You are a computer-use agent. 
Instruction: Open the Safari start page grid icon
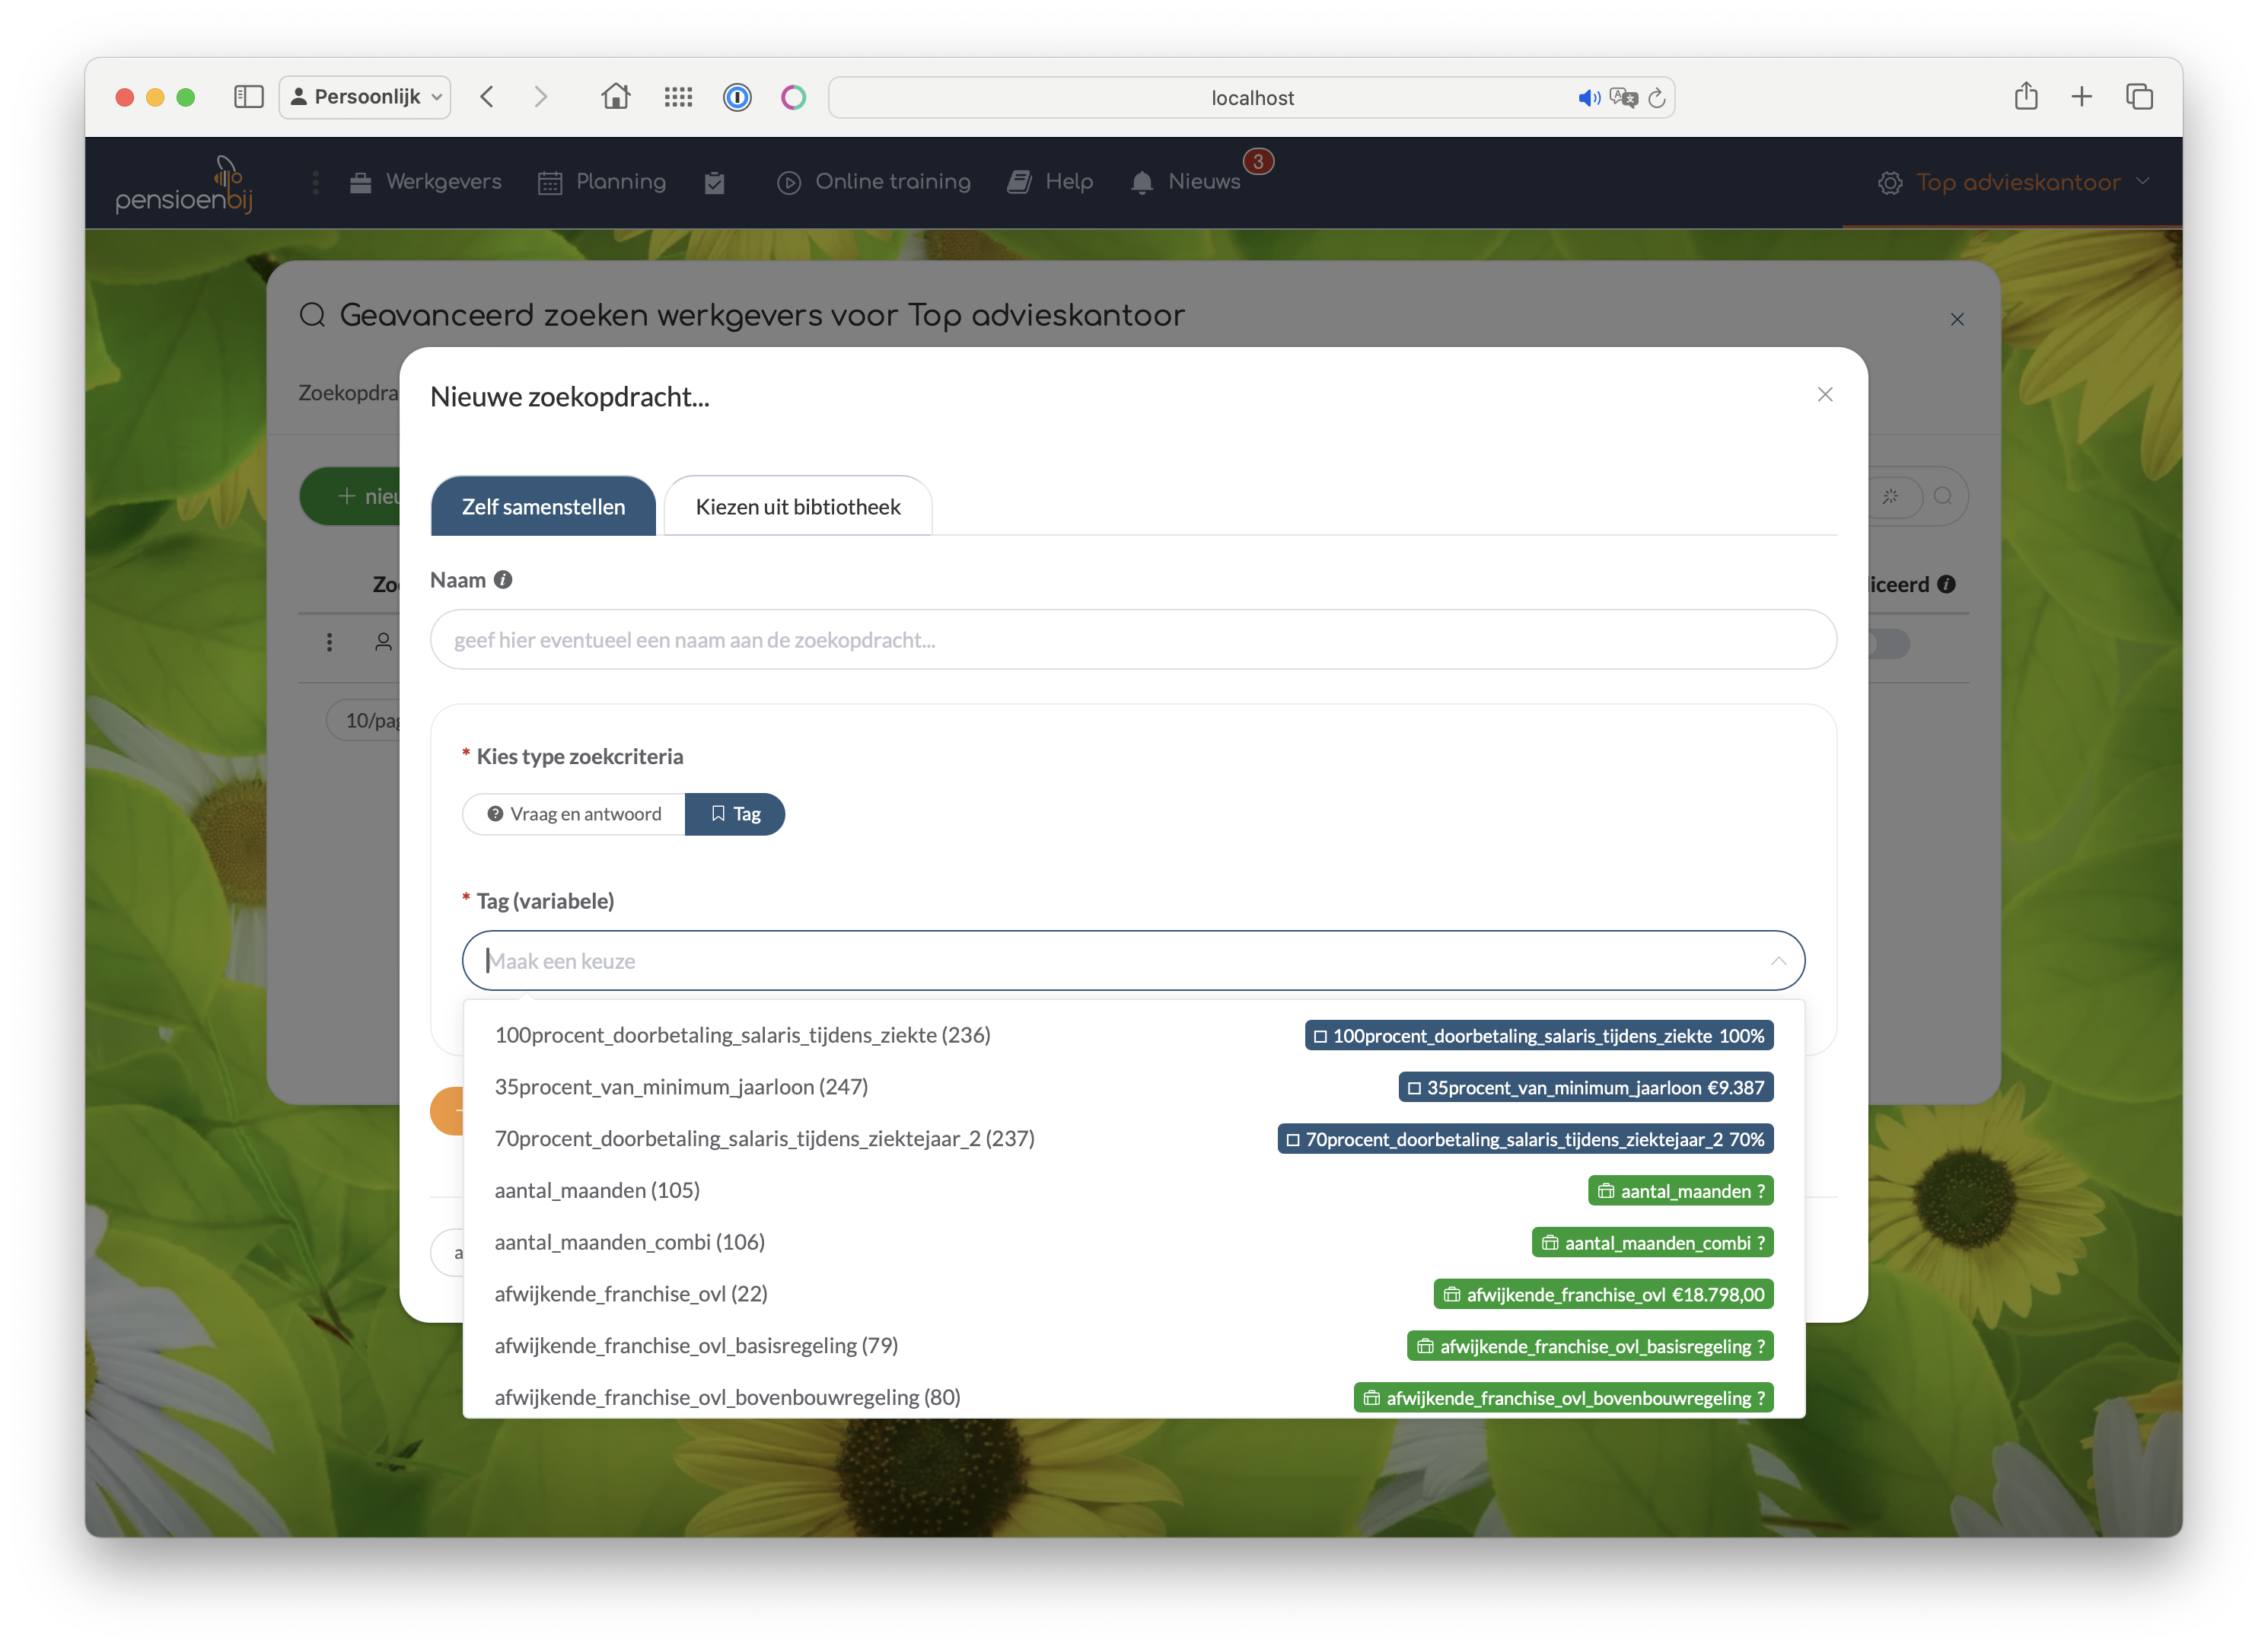pyautogui.click(x=678, y=97)
